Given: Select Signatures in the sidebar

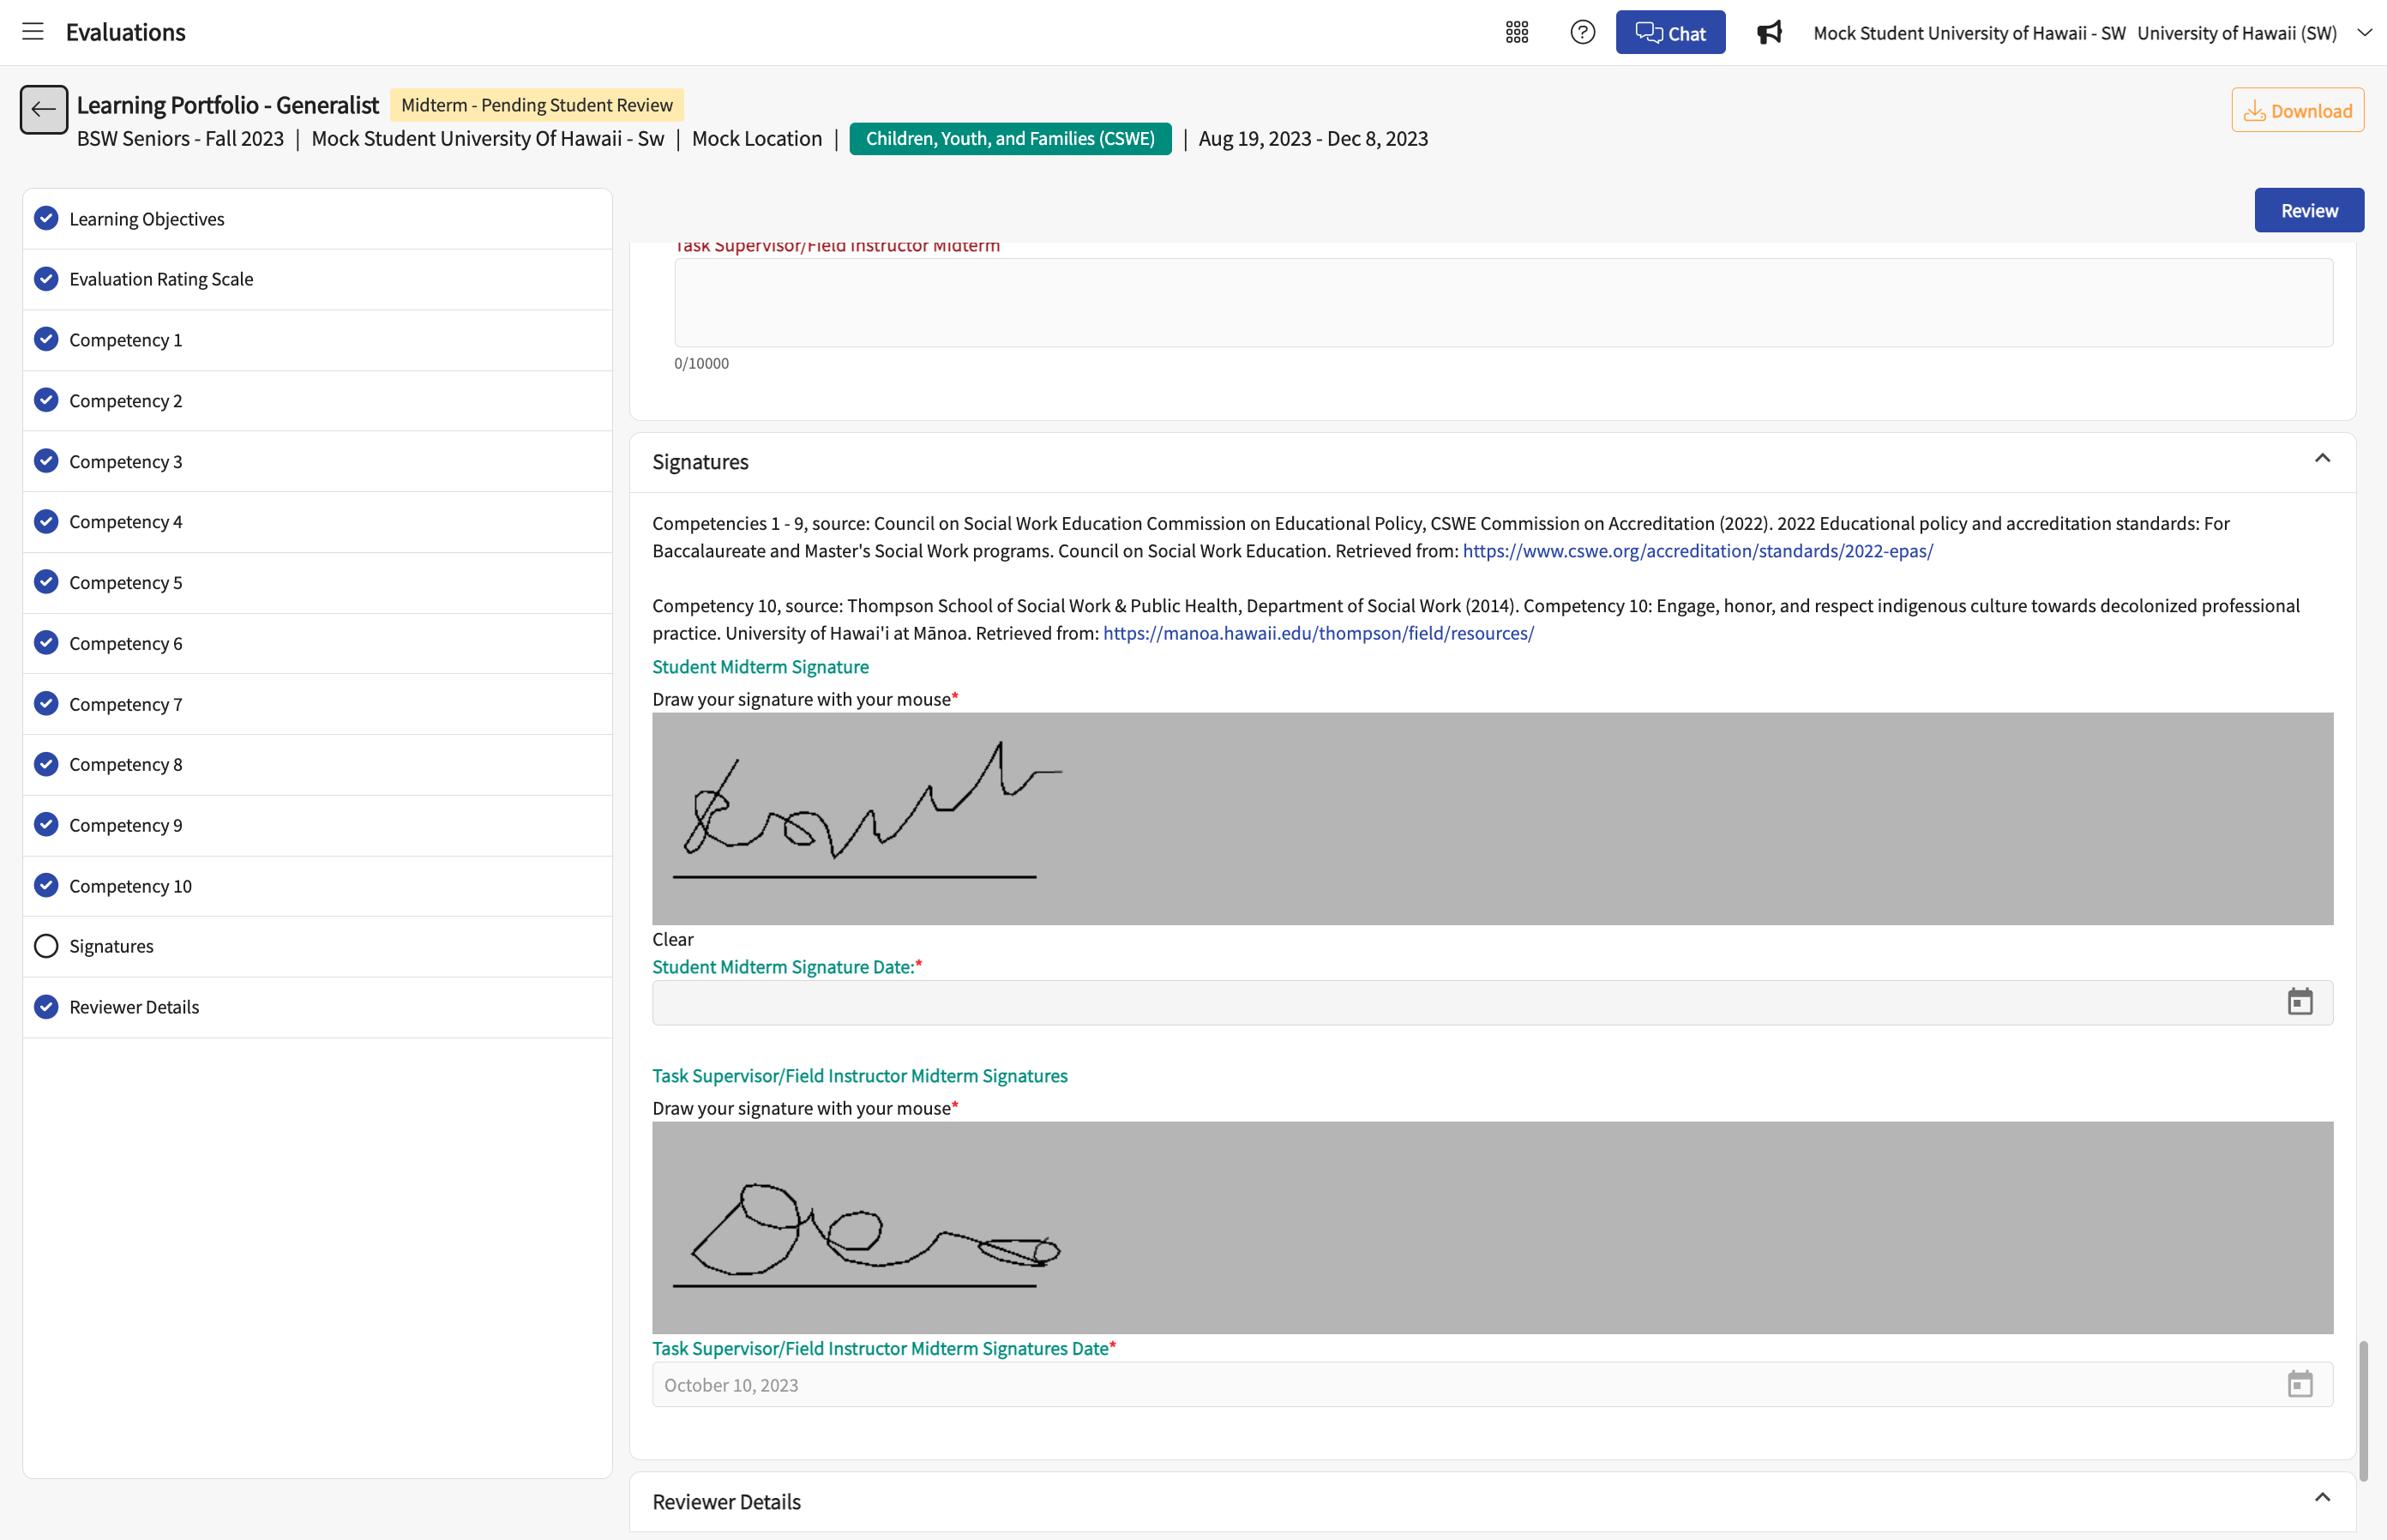Looking at the screenshot, I should pos(317,946).
